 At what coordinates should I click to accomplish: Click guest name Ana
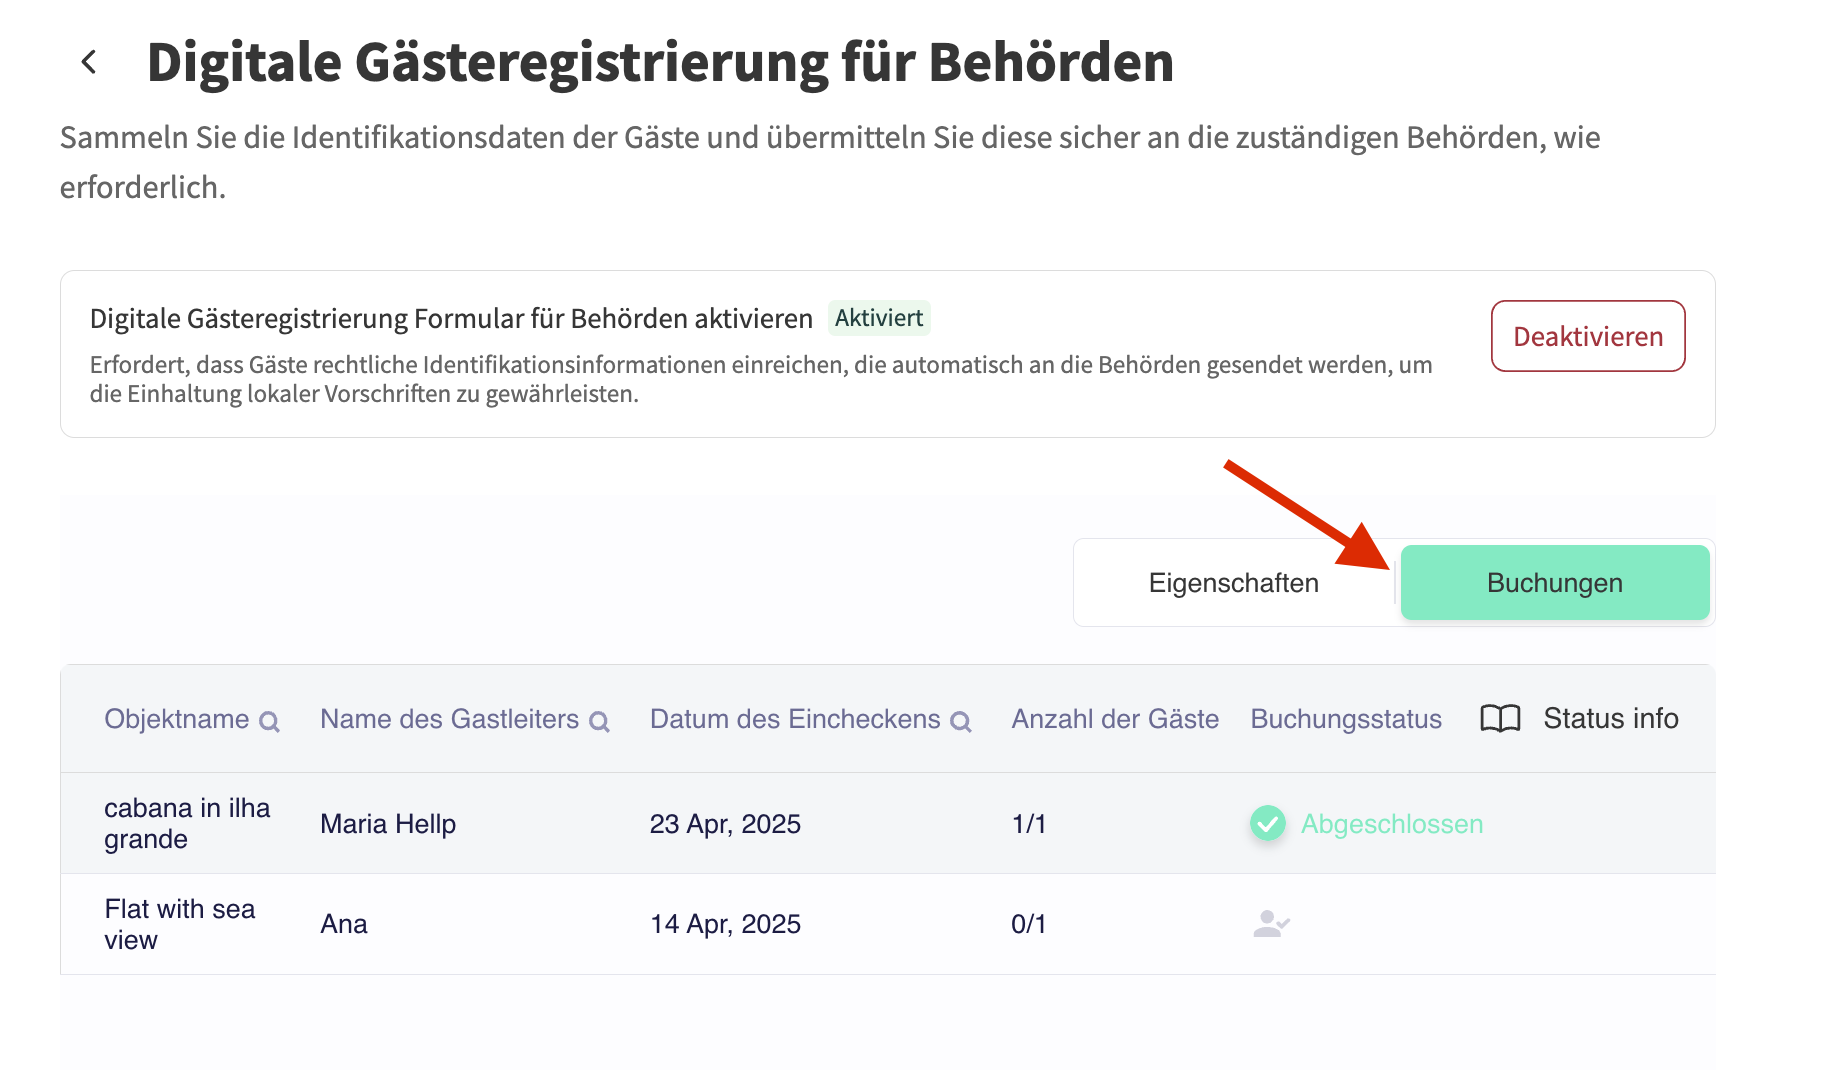pos(344,924)
